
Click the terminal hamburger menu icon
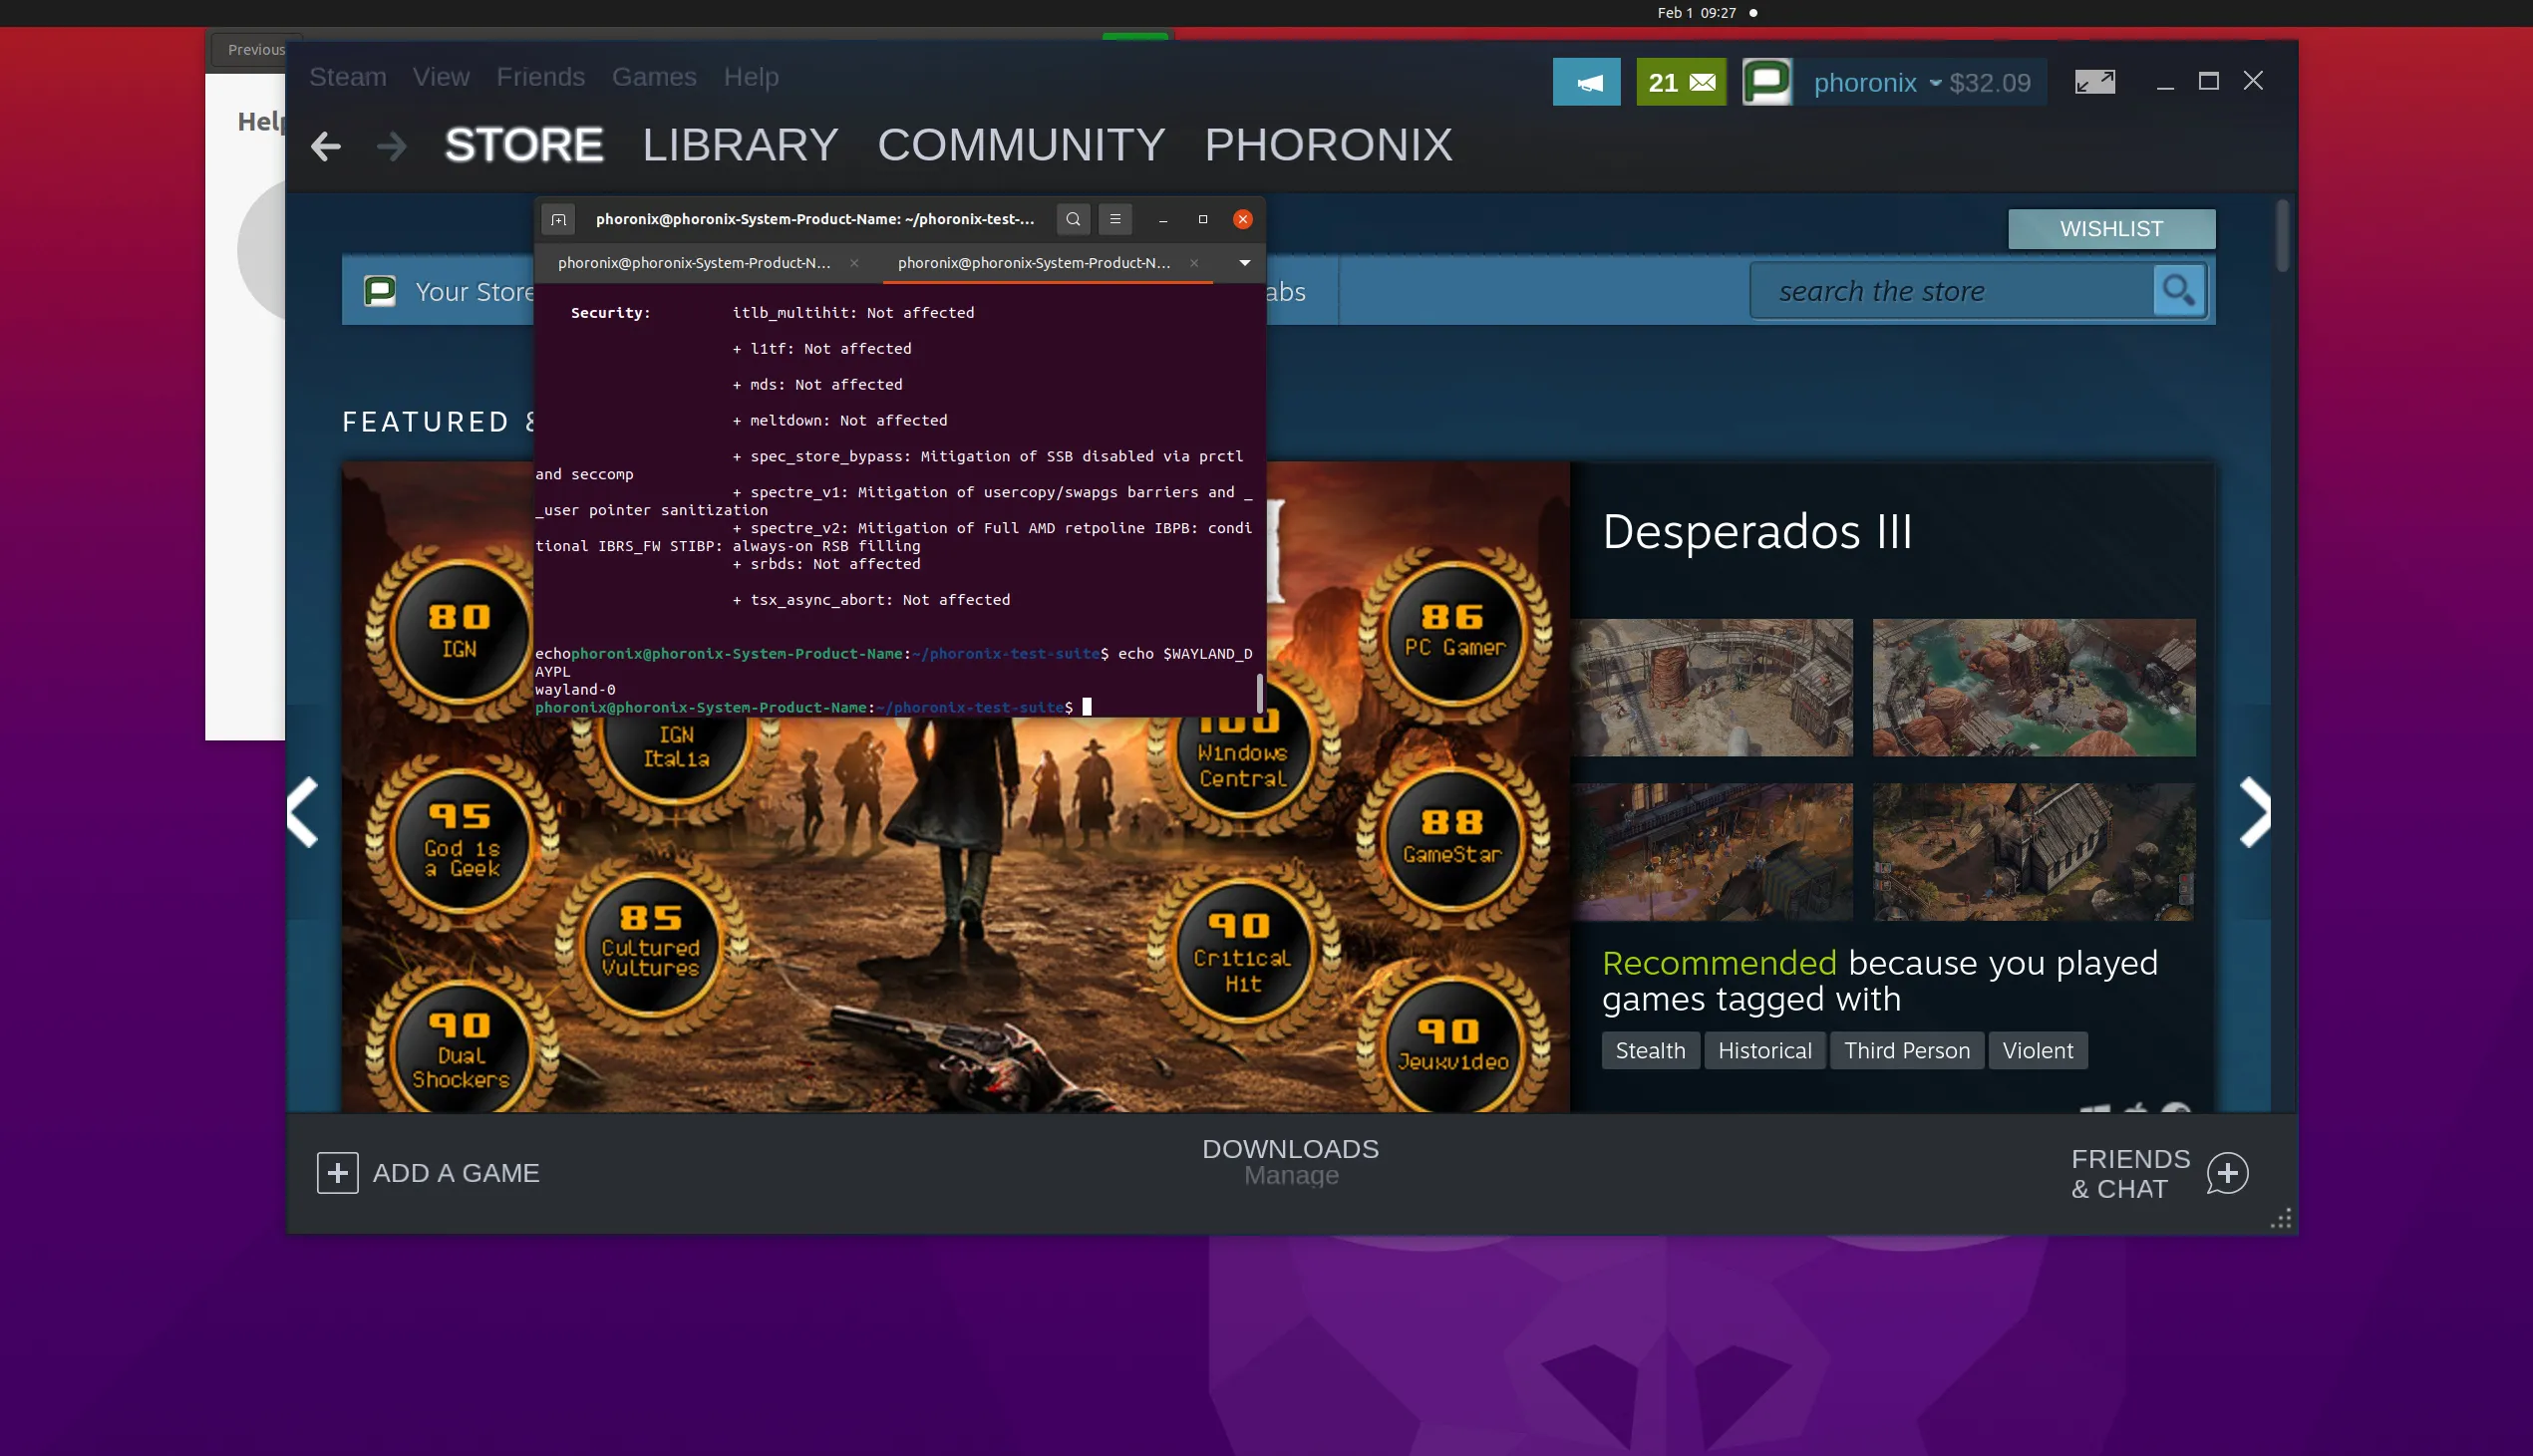click(x=1113, y=217)
